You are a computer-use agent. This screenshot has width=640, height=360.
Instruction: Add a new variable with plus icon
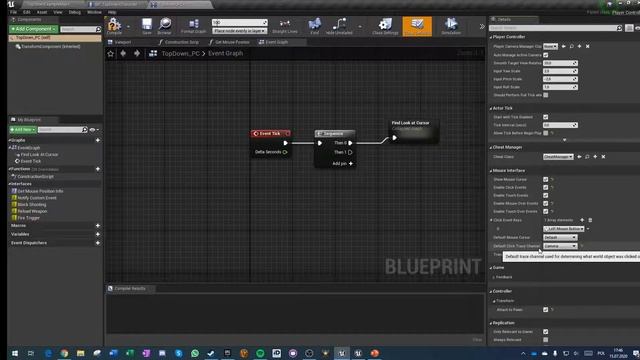98,234
